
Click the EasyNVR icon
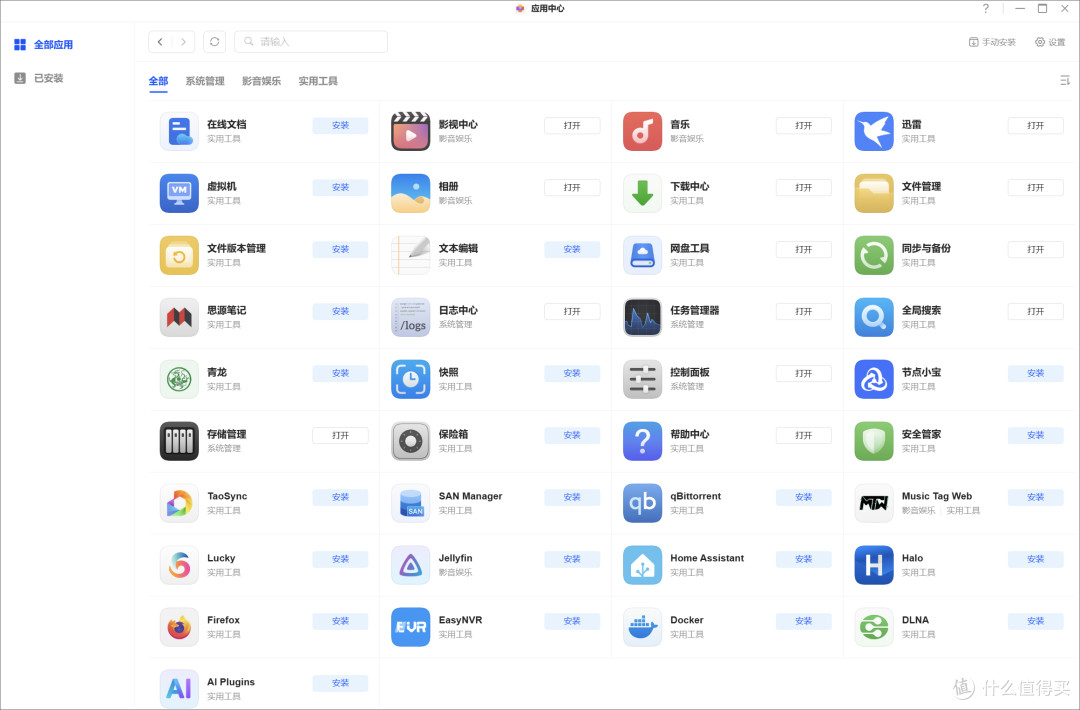411,627
